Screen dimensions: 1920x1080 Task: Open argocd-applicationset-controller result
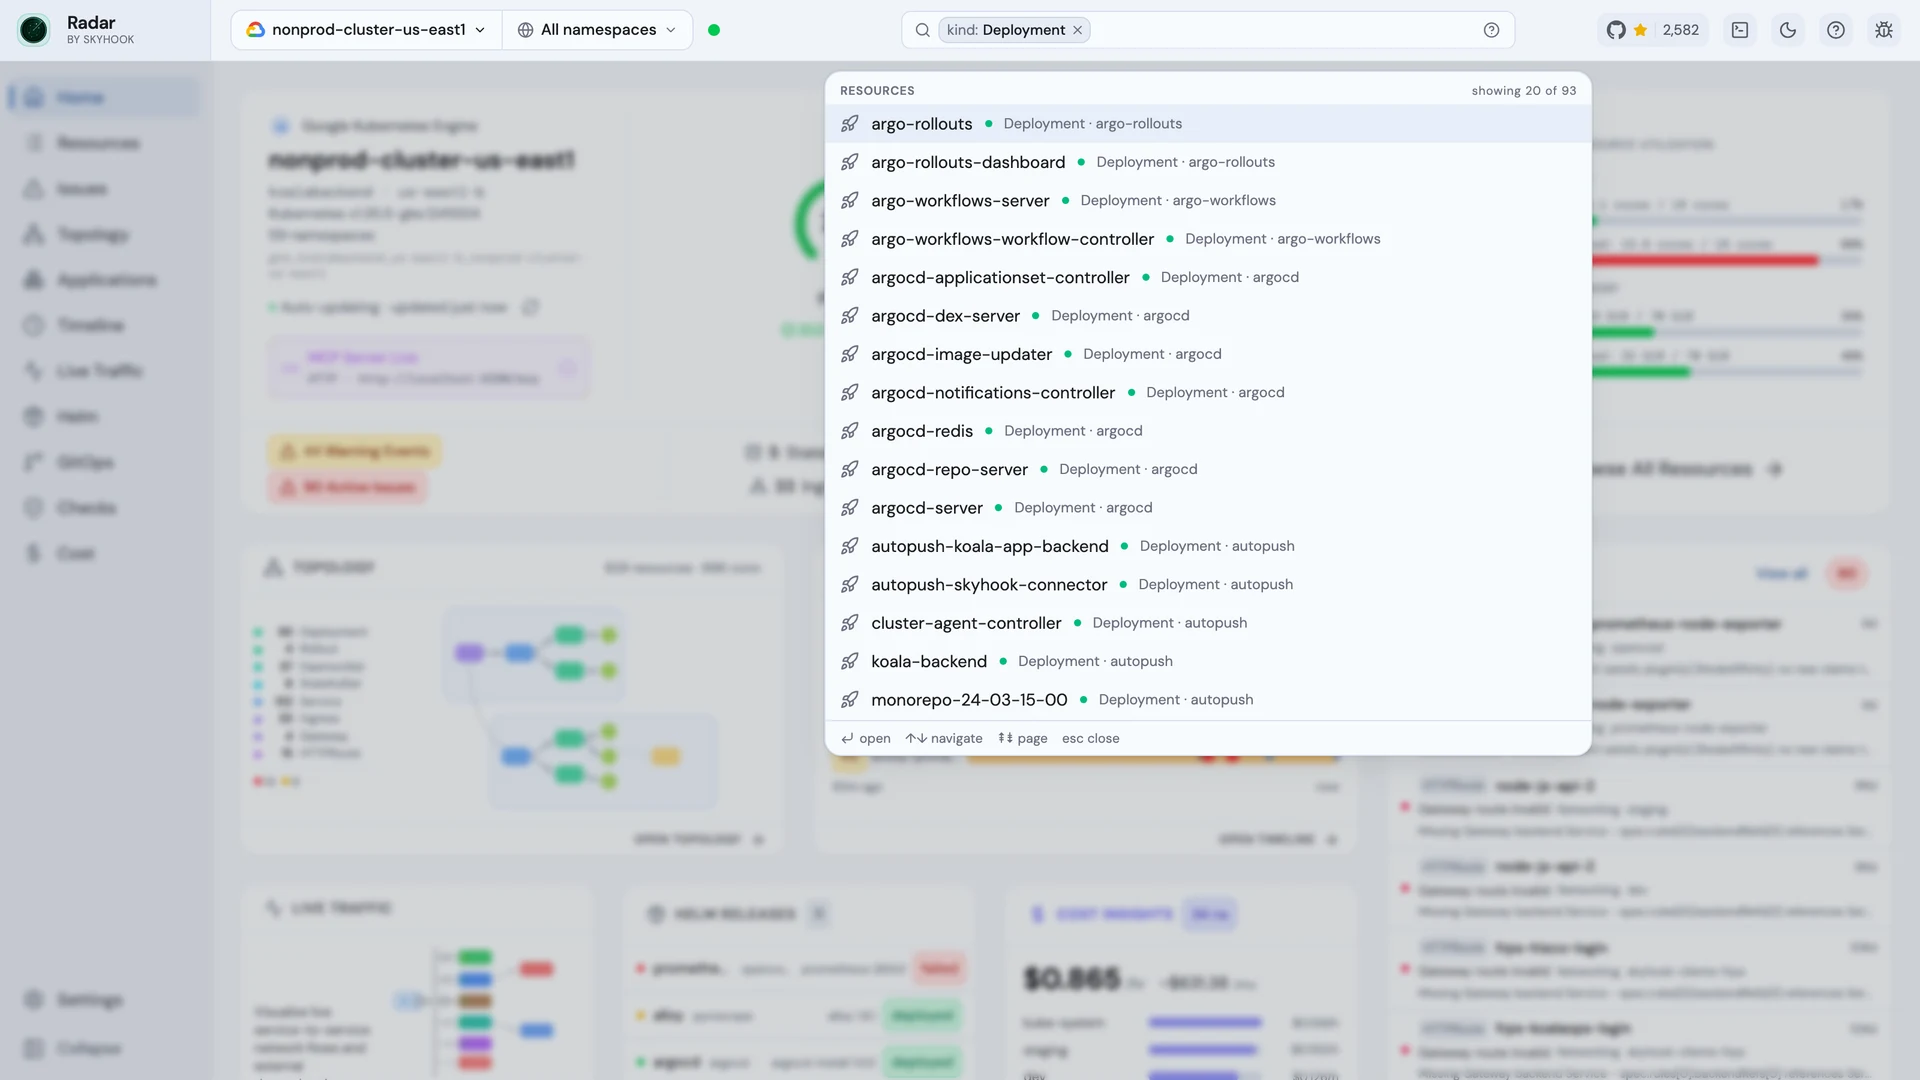click(1208, 277)
